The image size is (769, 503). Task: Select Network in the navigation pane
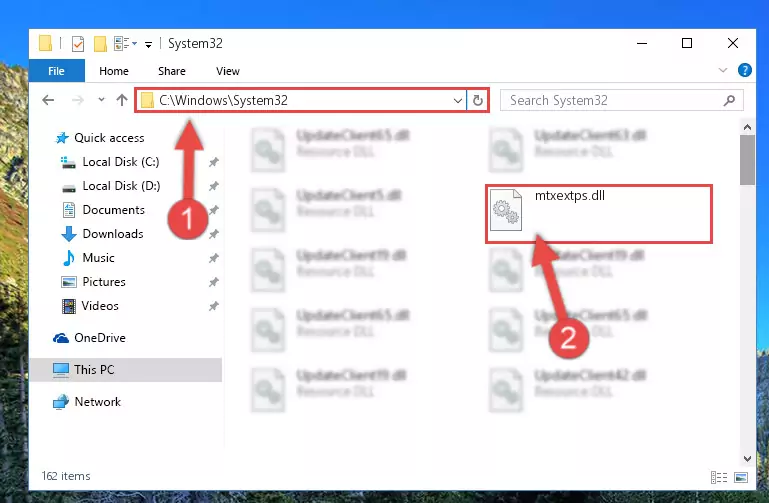click(98, 402)
